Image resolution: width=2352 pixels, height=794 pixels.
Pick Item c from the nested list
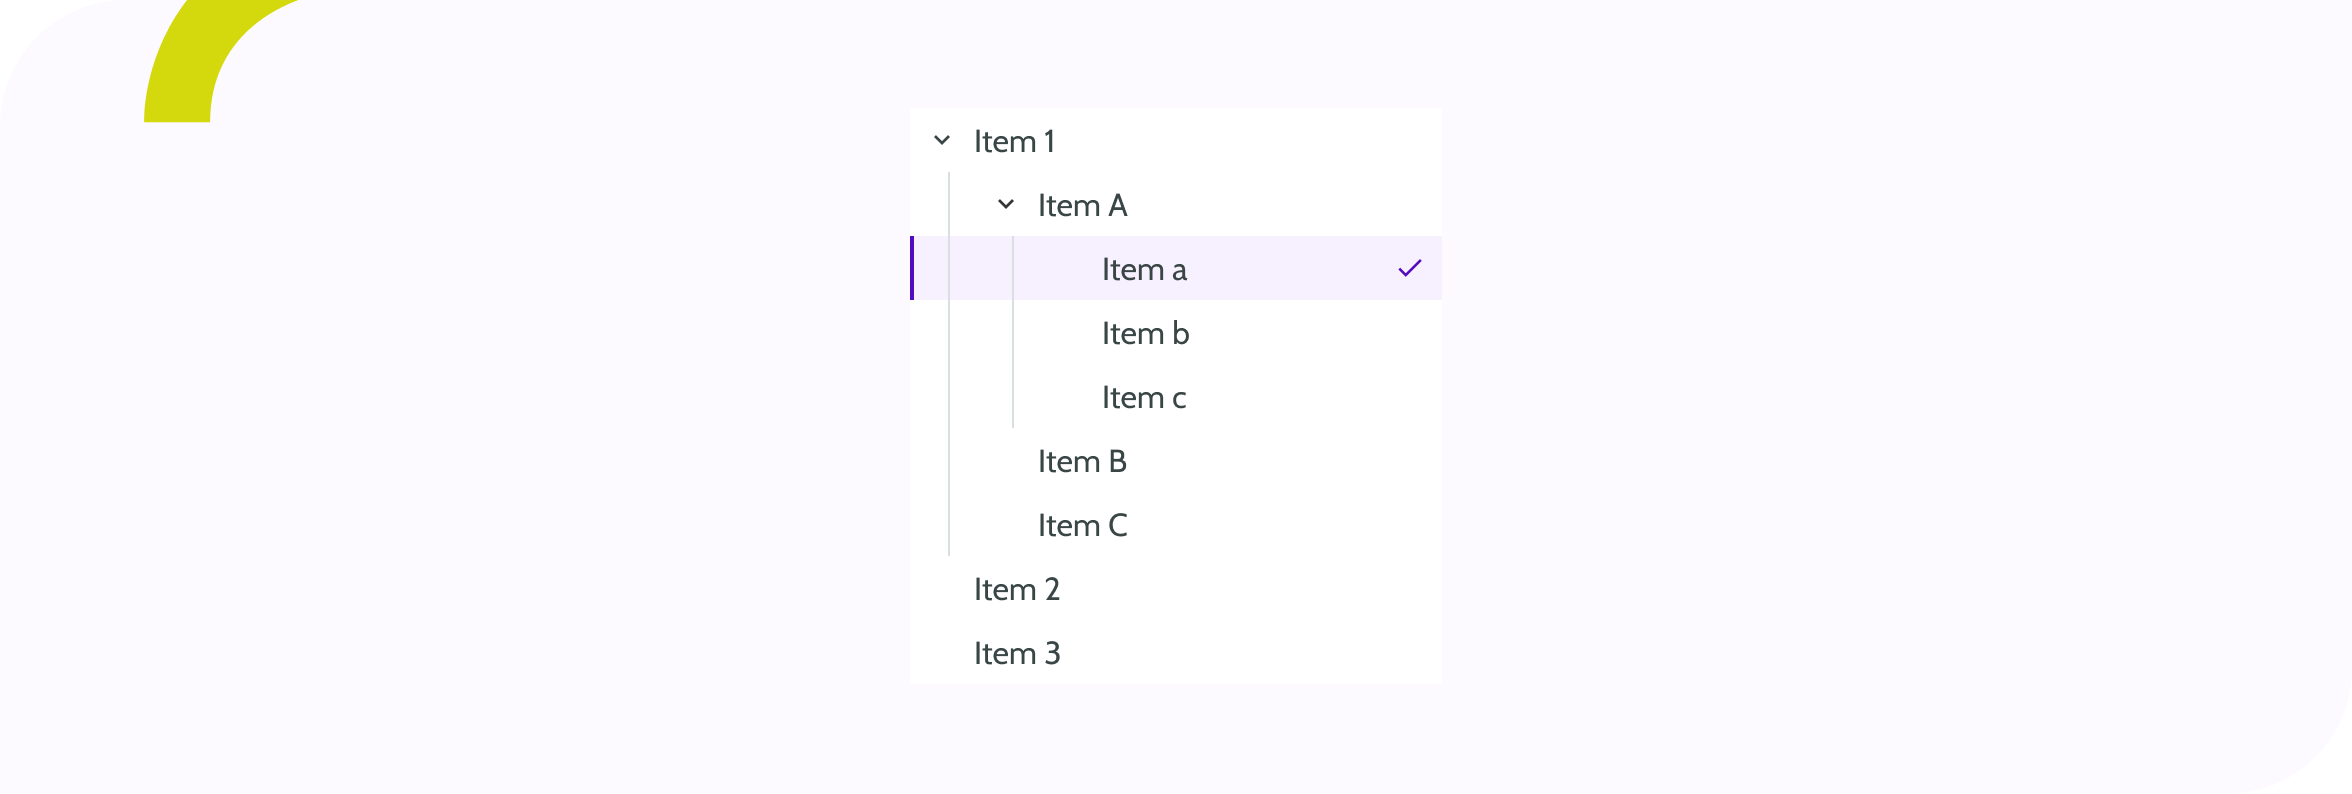click(1144, 398)
